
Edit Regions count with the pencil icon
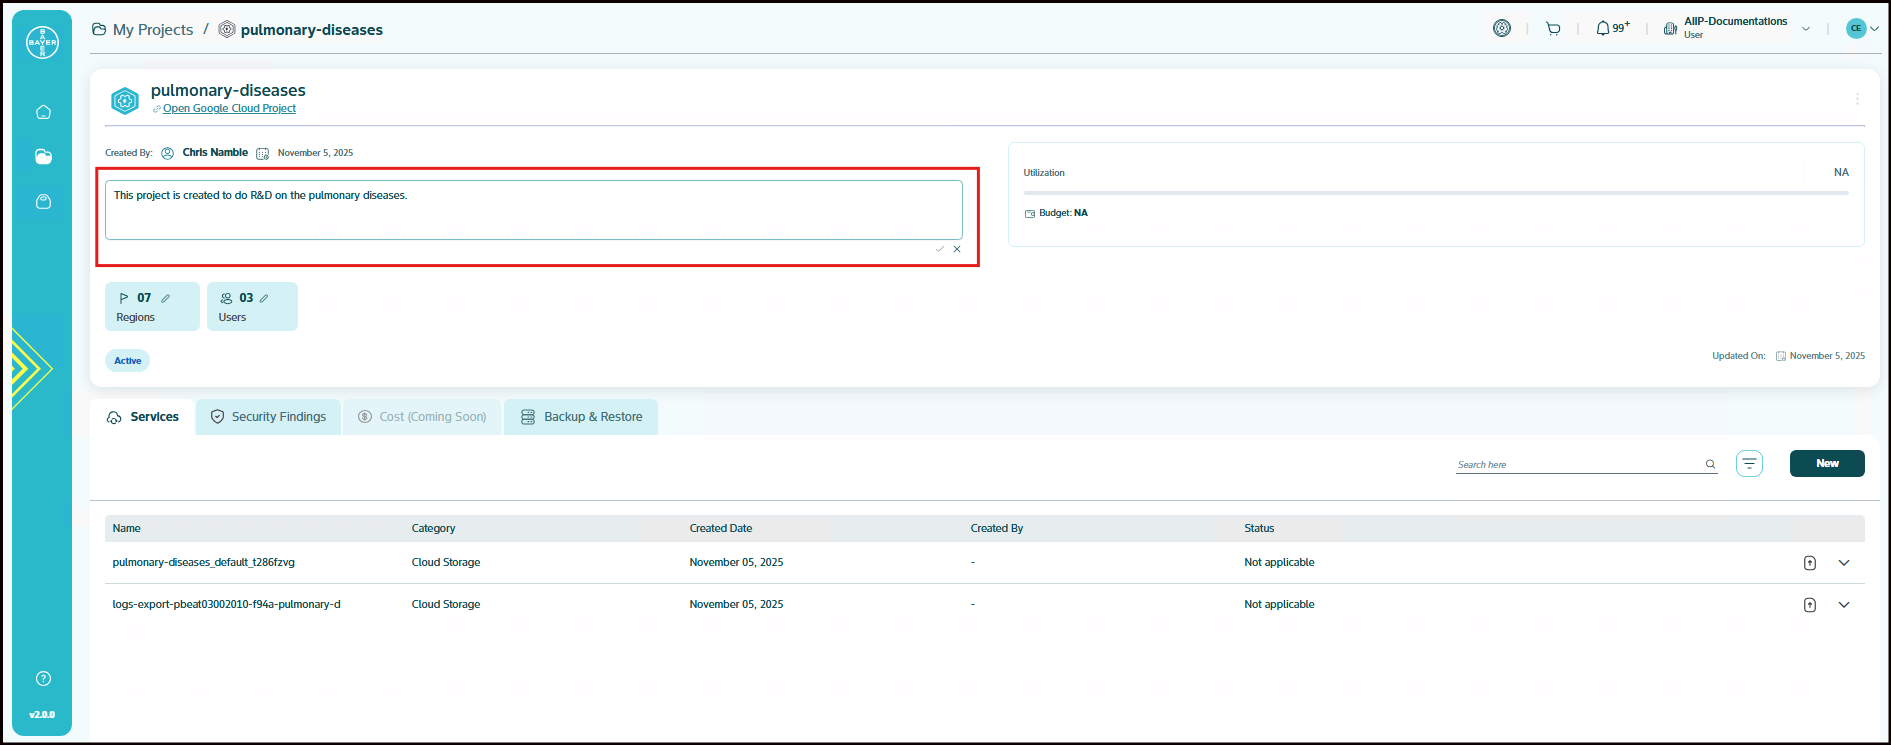click(166, 298)
